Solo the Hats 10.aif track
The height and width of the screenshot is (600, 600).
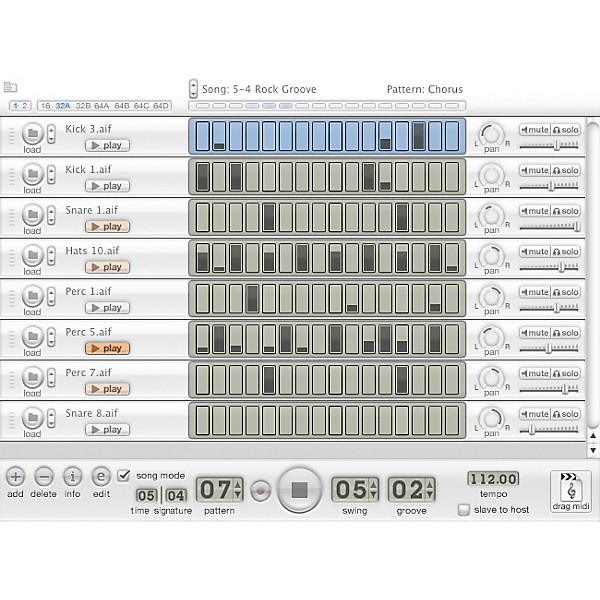tap(566, 252)
